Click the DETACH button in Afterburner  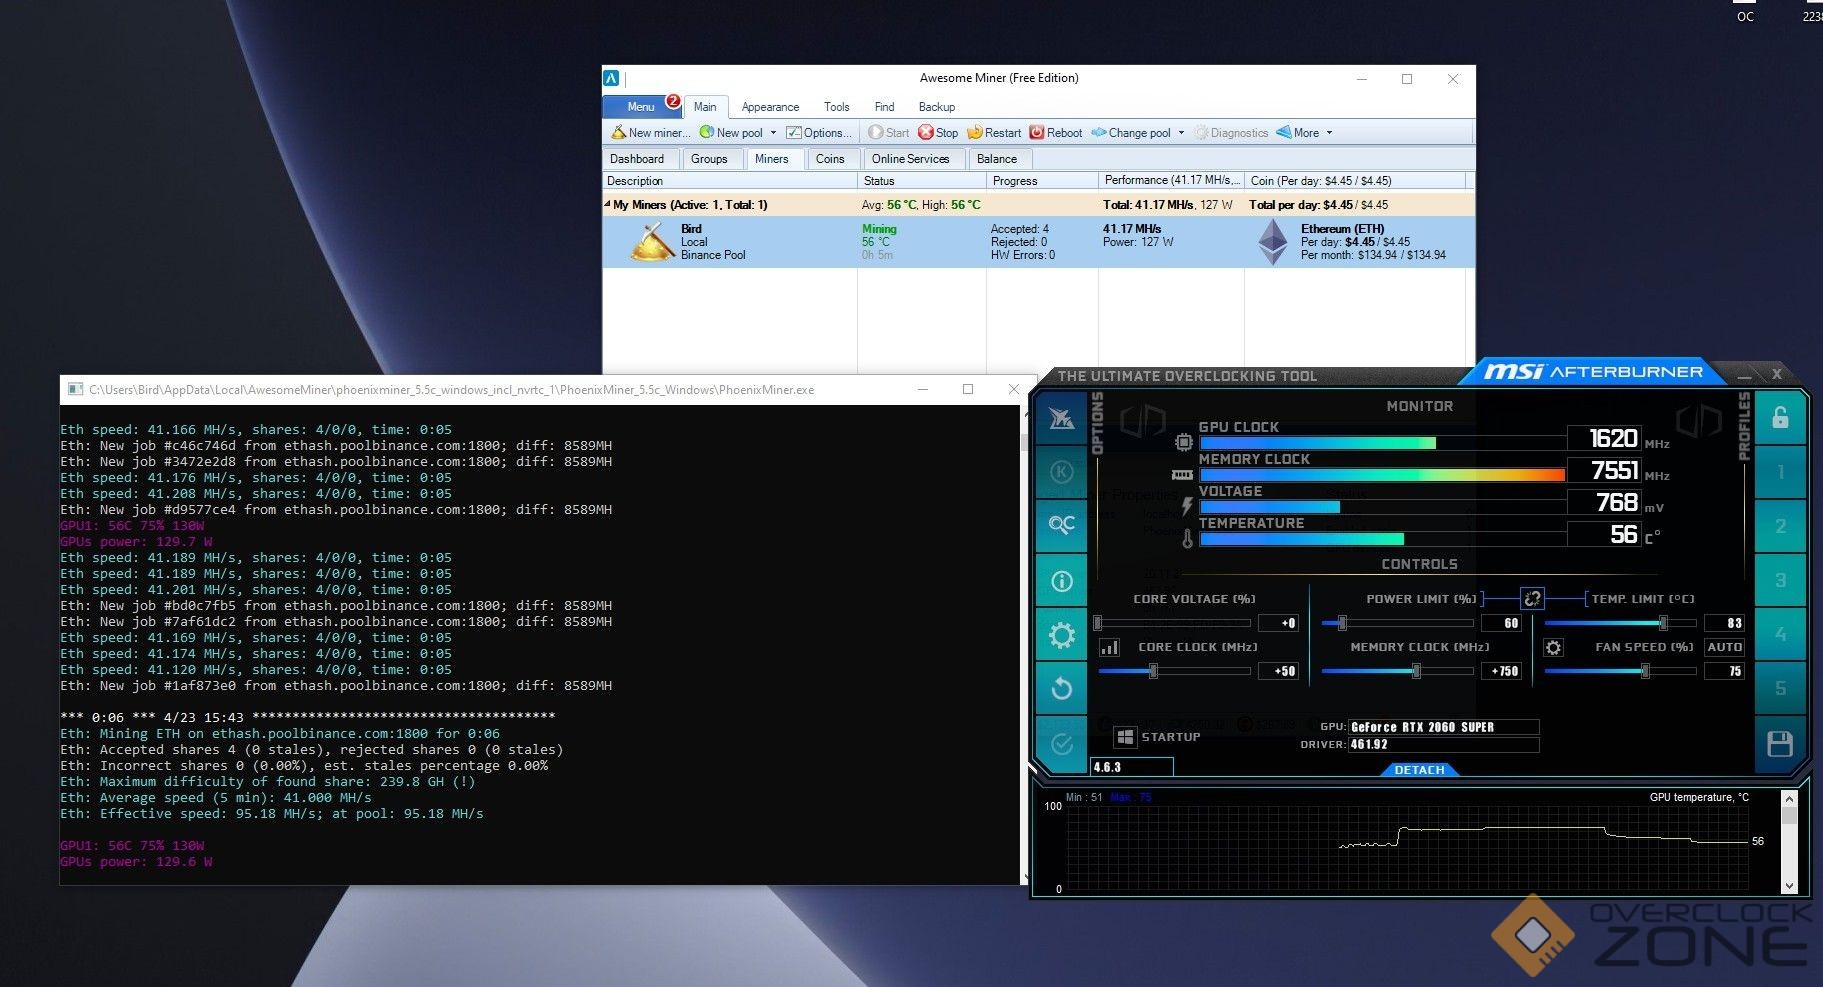pos(1419,770)
